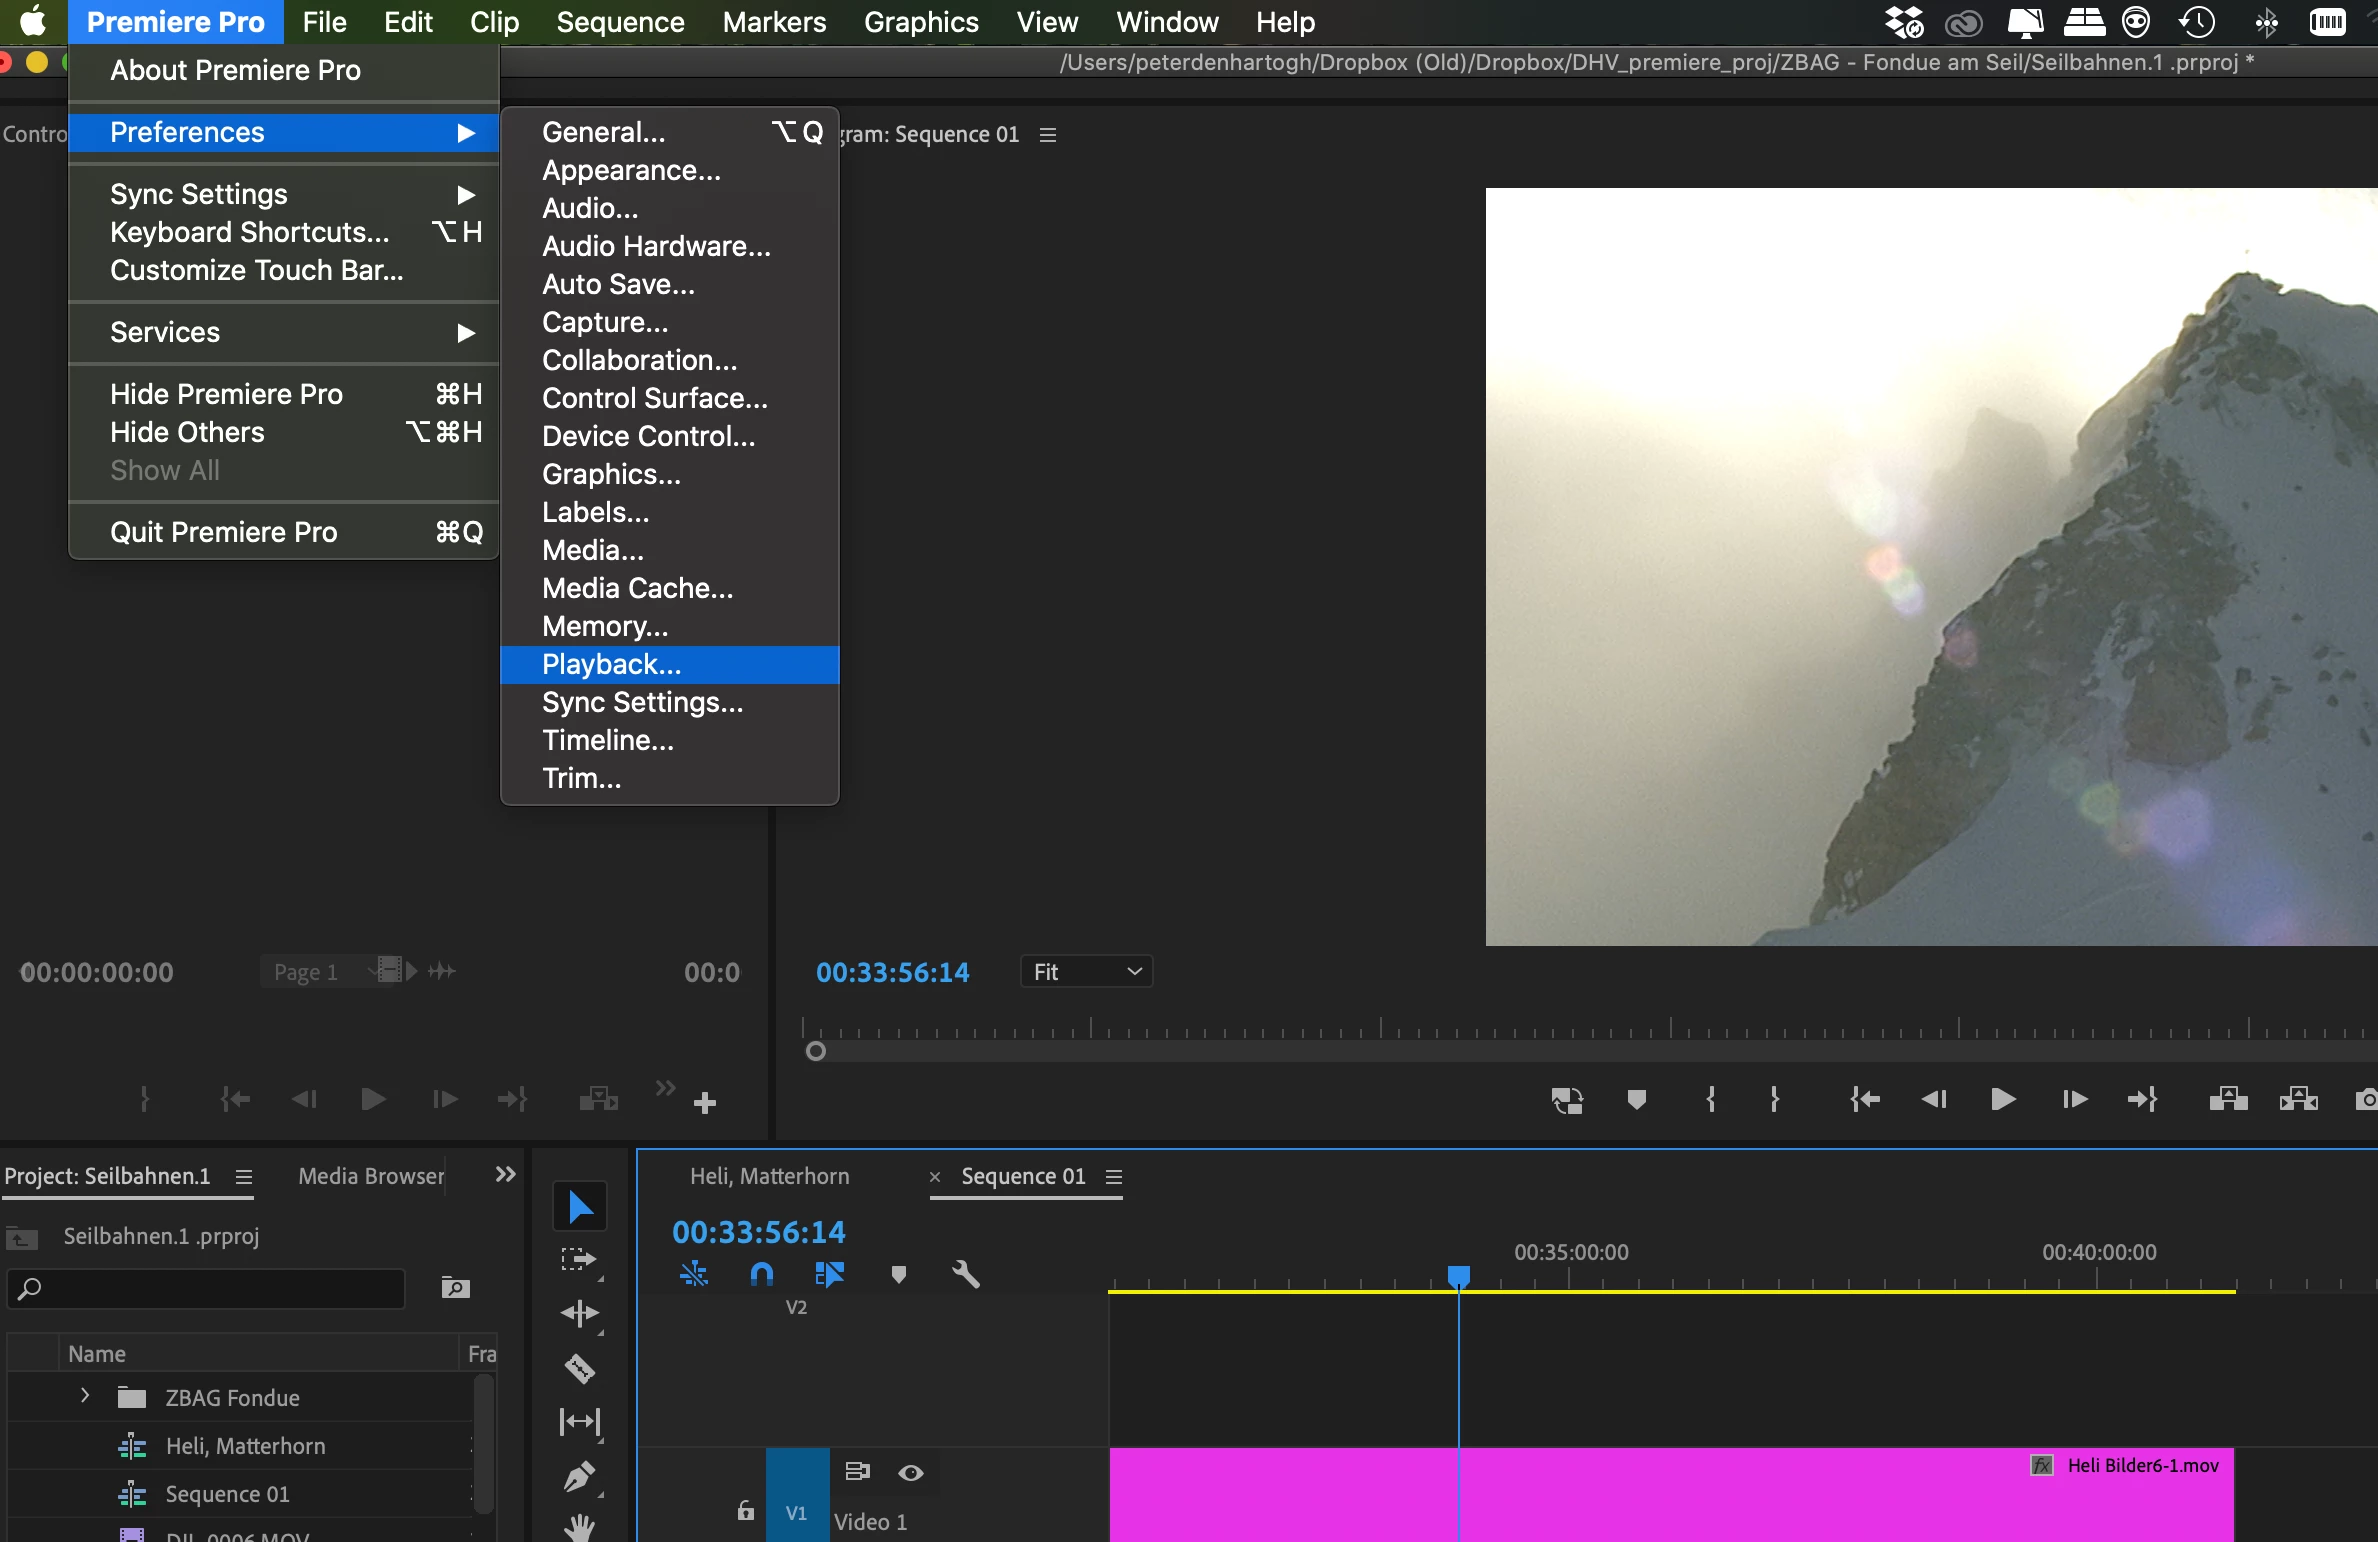Open timeline wrench display settings
Screen dimensions: 2378x1542
click(x=965, y=1273)
